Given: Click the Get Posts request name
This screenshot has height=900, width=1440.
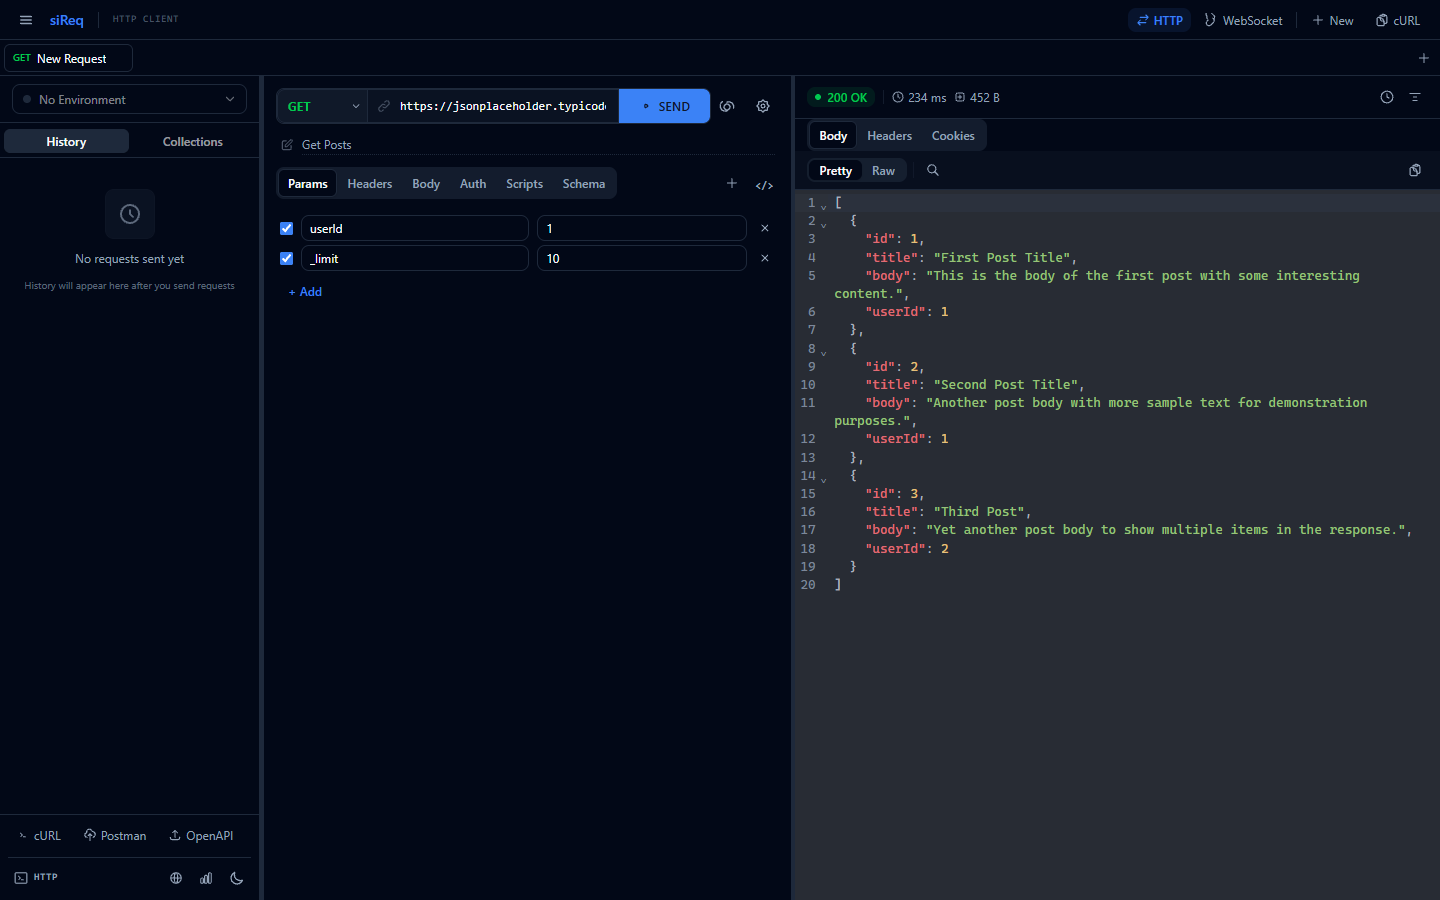Looking at the screenshot, I should click(327, 145).
